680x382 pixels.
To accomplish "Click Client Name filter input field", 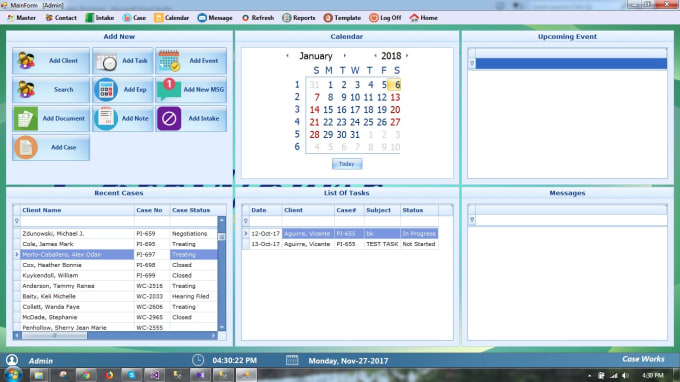I will (77, 221).
